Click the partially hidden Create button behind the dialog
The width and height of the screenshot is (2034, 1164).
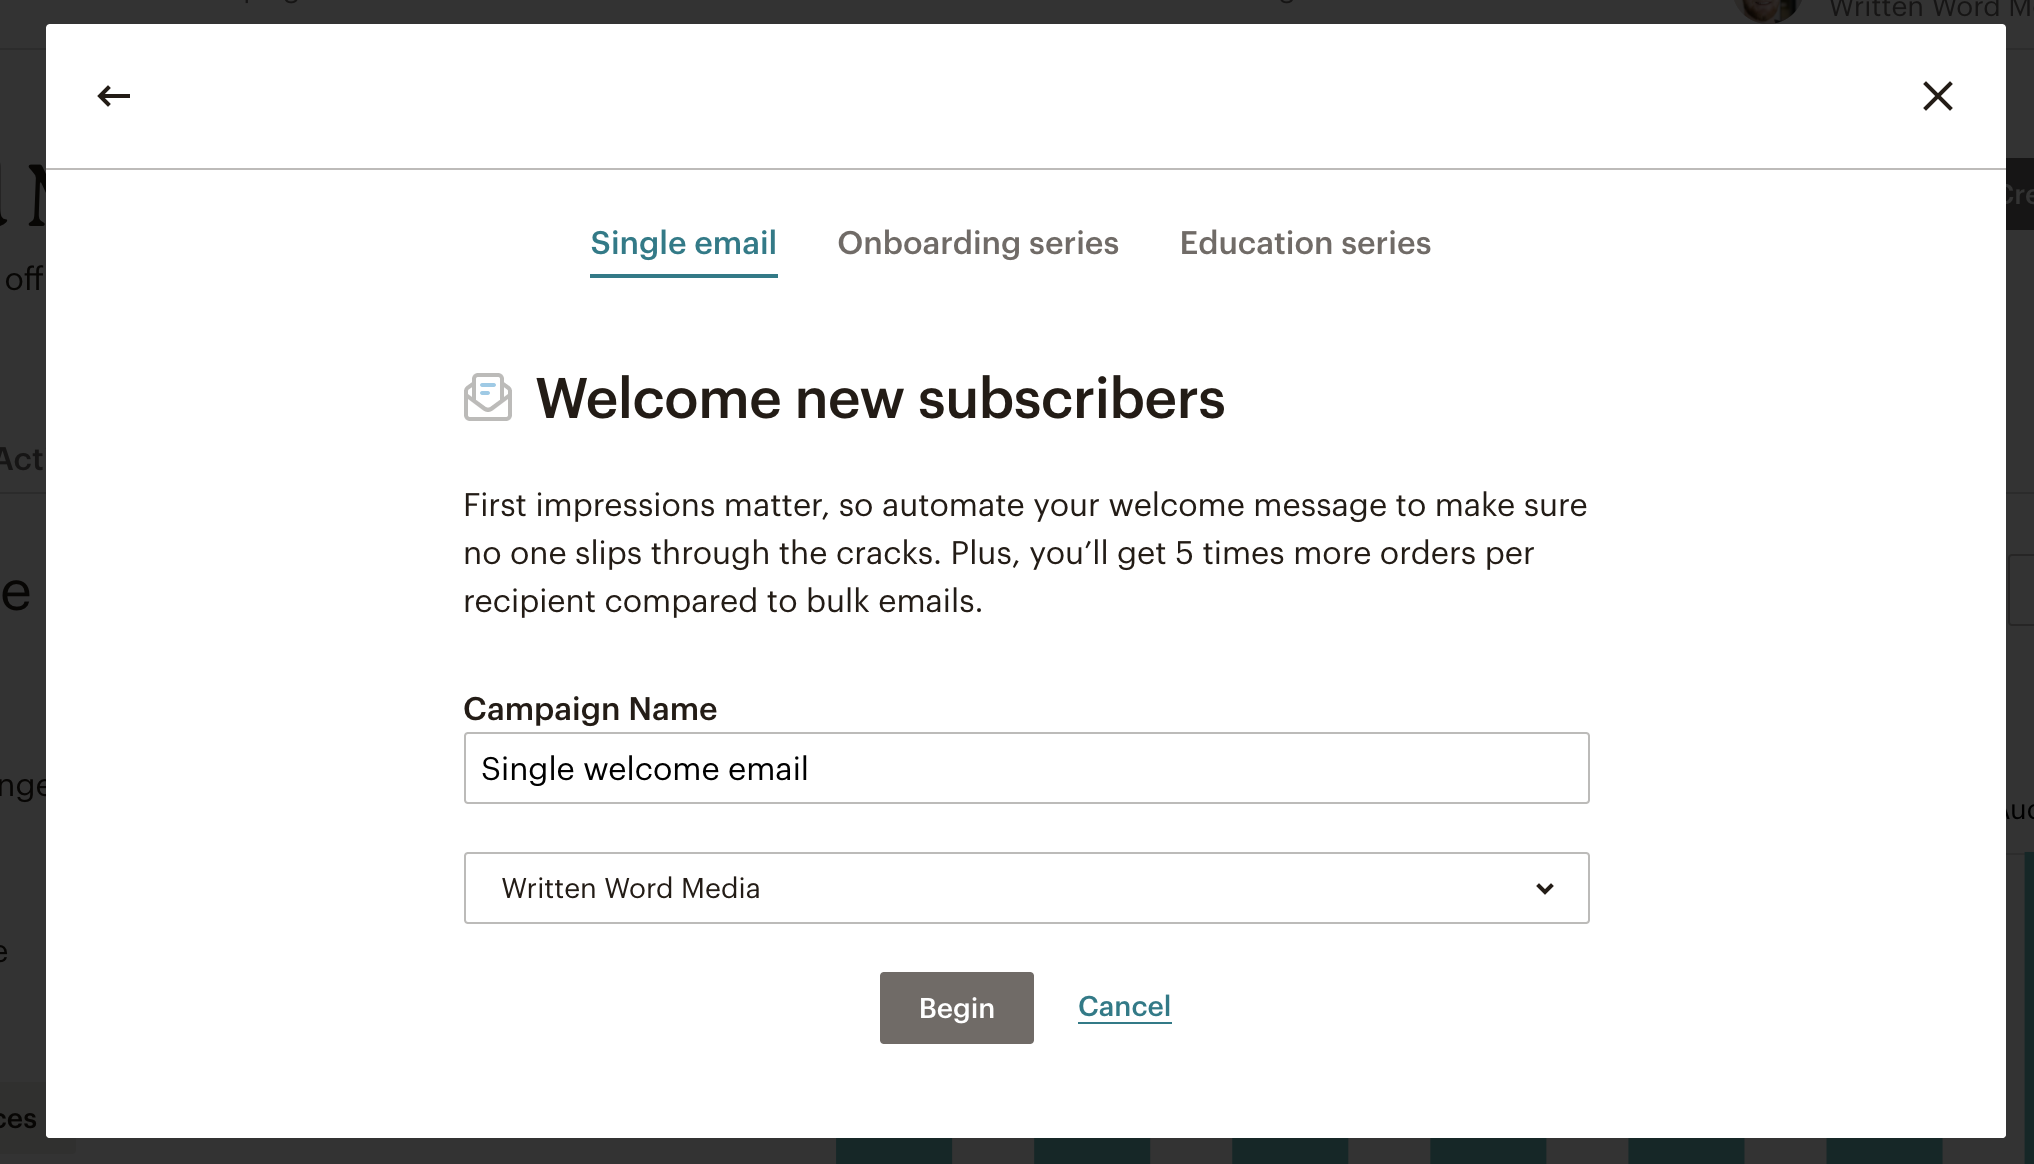(2020, 194)
